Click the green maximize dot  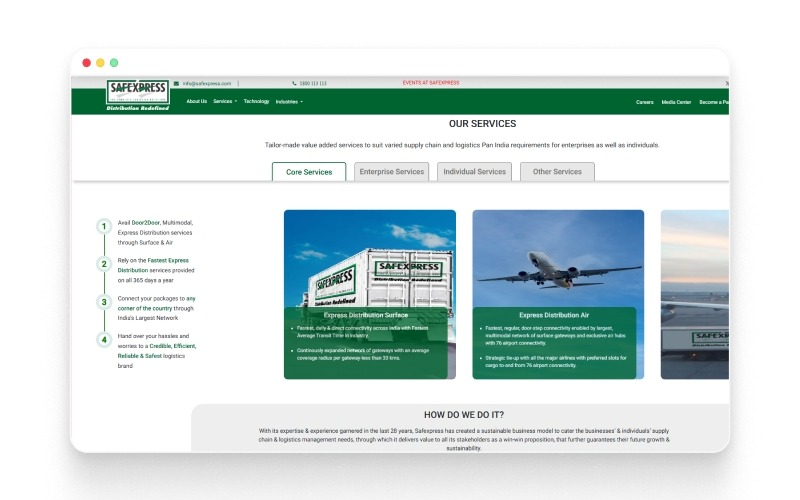click(114, 63)
